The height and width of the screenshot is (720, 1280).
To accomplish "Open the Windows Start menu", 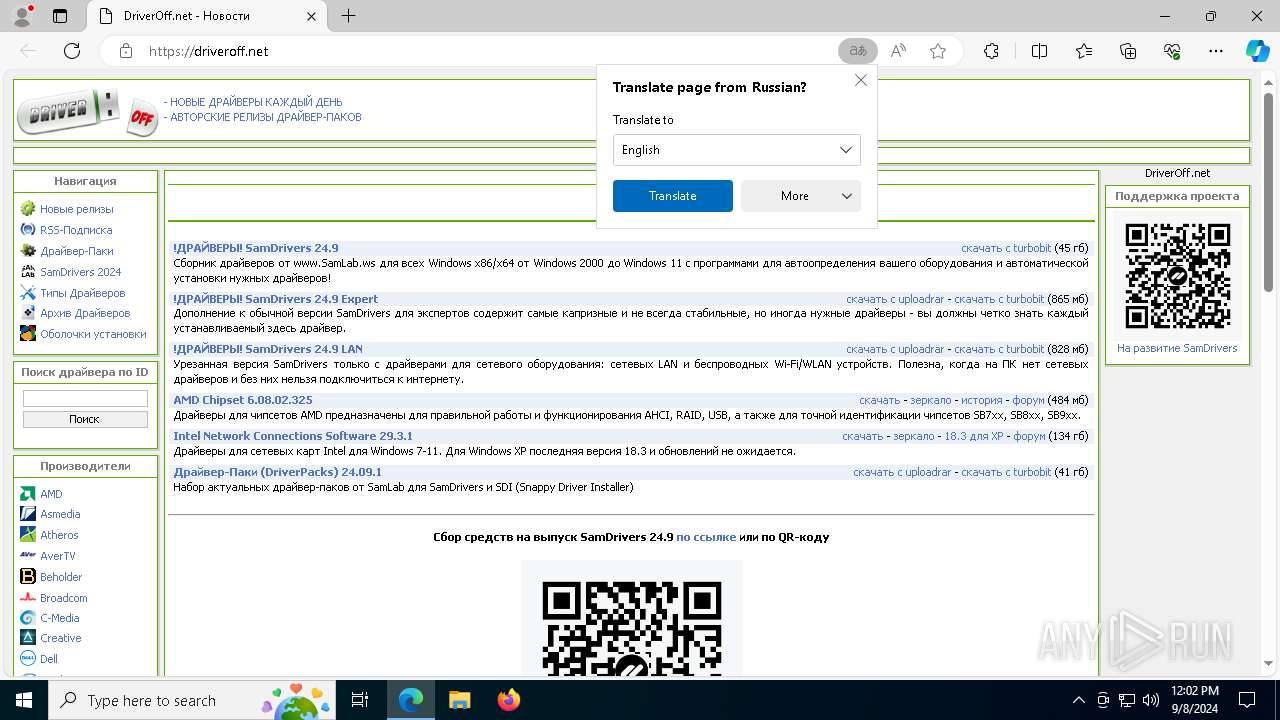I will [24, 700].
